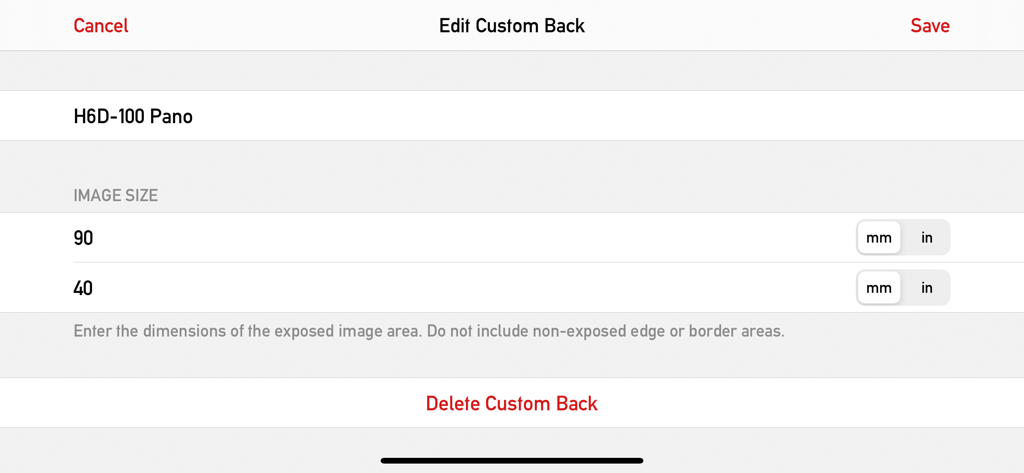
Task: Click the word Pano in the name
Action: pos(171,117)
